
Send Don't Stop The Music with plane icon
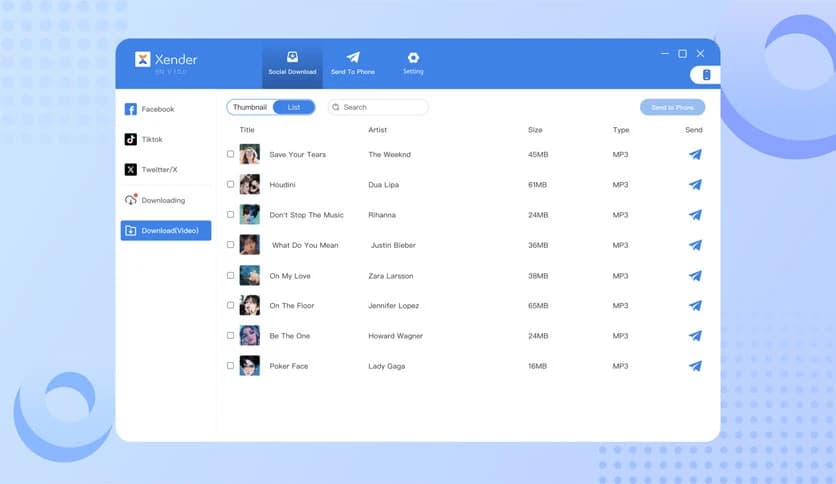(x=695, y=215)
